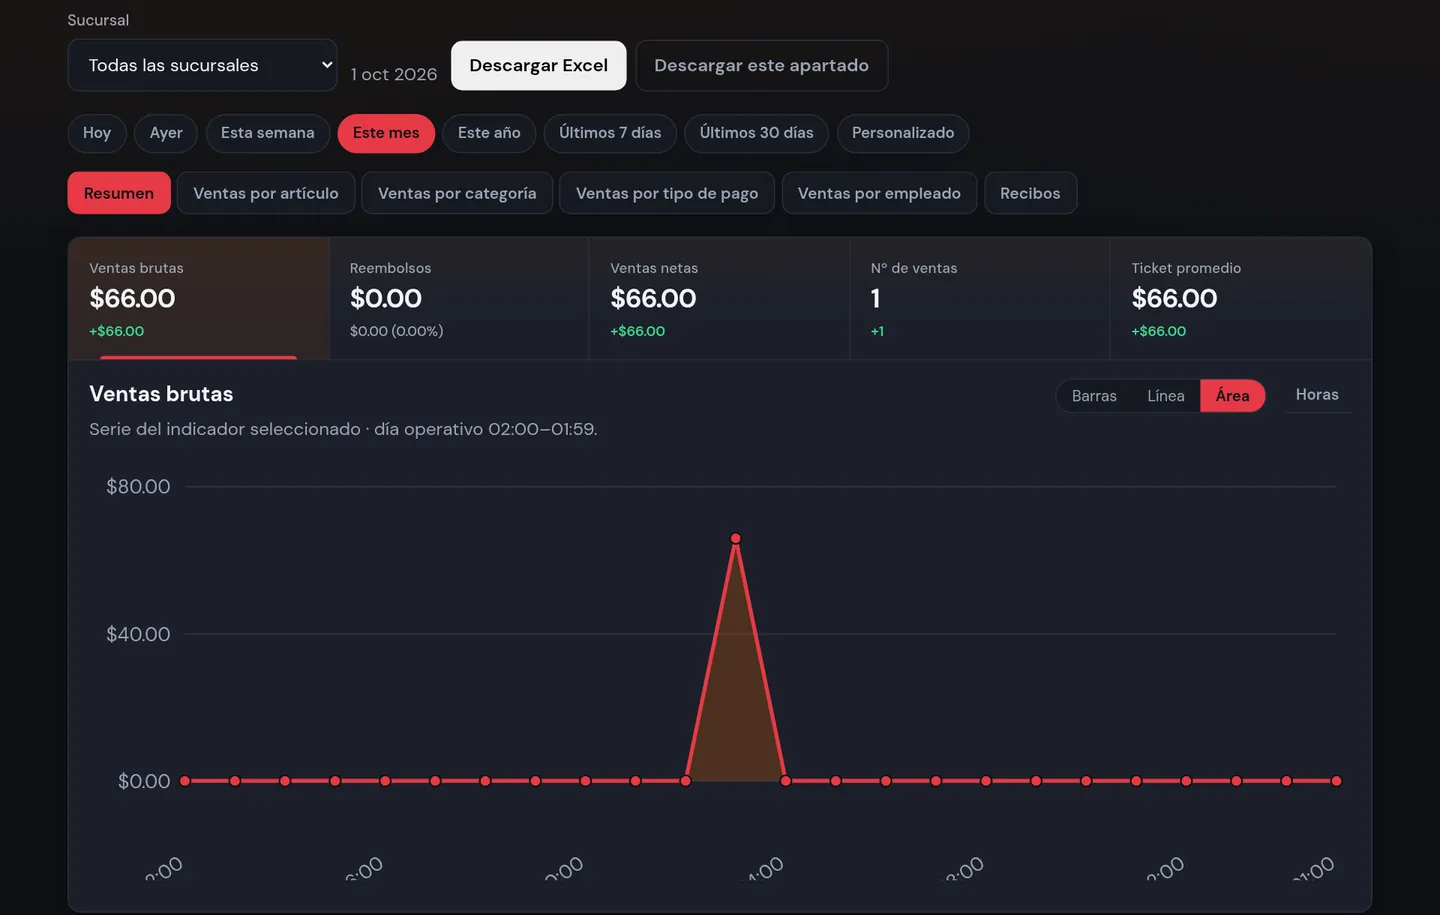Open Ventas por tipo de pago tab
The width and height of the screenshot is (1440, 915).
[667, 193]
